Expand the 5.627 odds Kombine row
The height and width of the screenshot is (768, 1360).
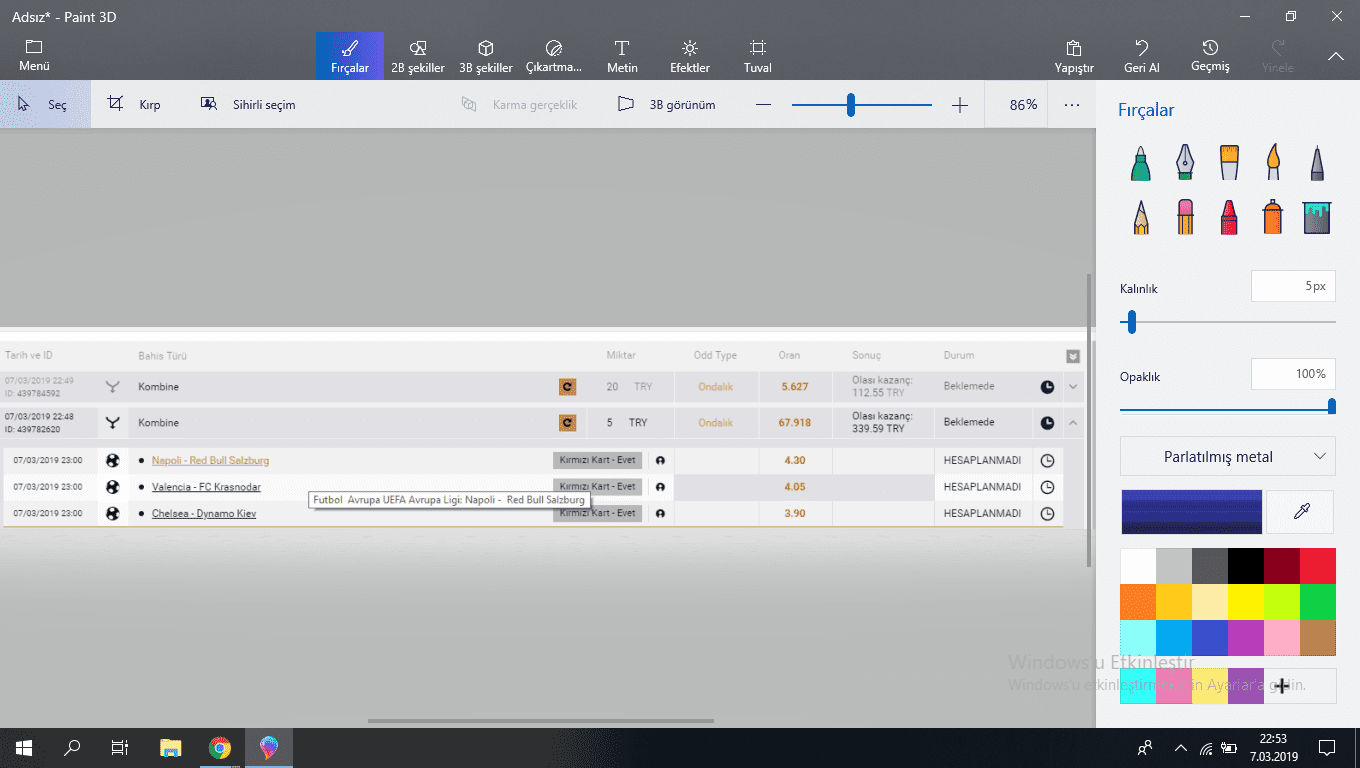[x=1073, y=387]
